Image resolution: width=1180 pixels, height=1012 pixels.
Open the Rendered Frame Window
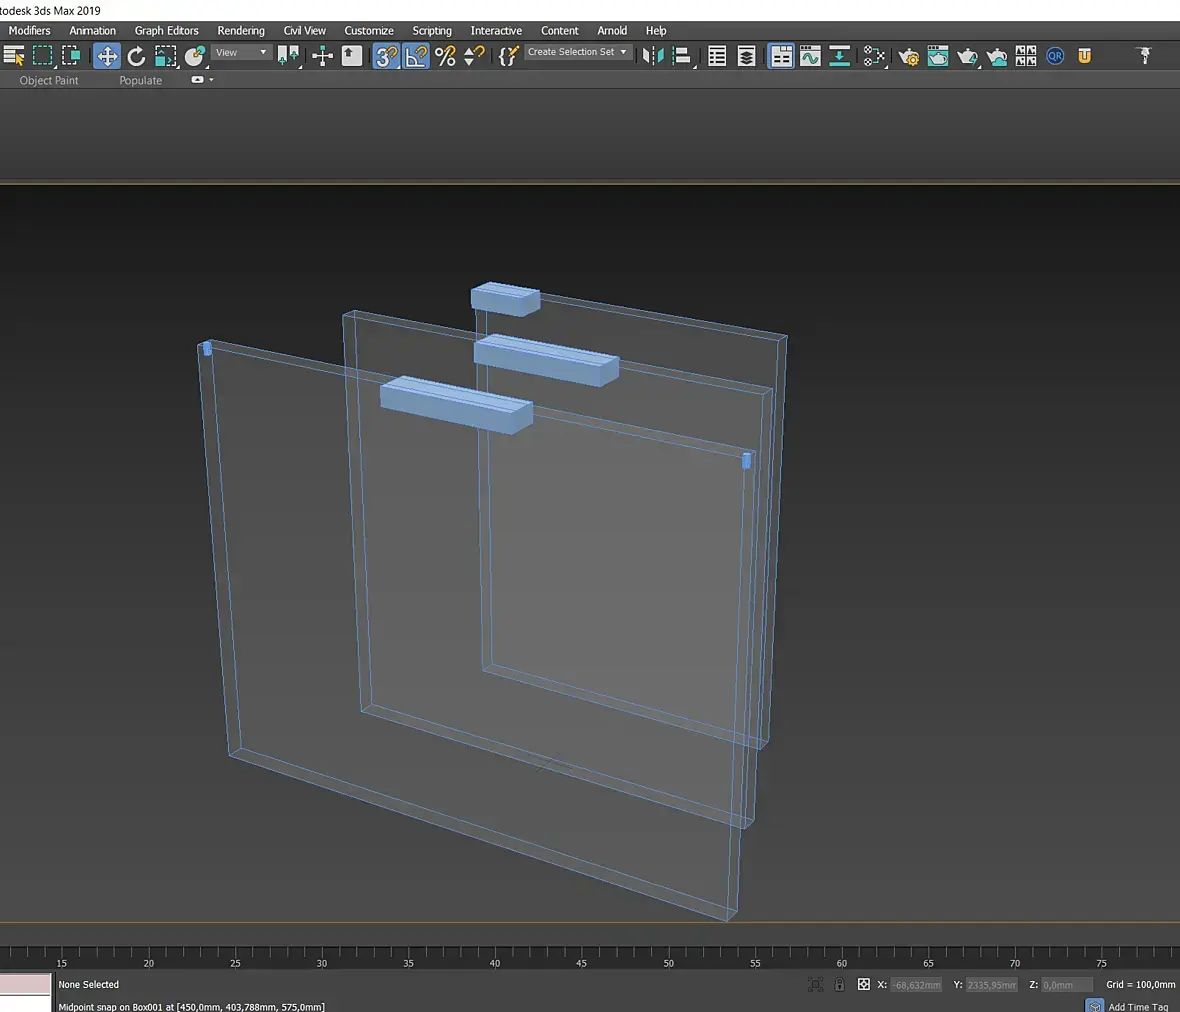(x=937, y=56)
